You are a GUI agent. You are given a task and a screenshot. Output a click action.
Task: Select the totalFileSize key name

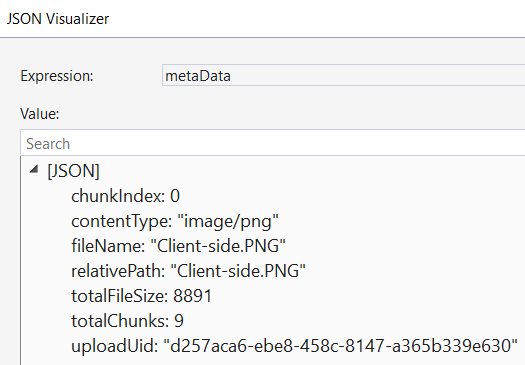click(x=120, y=296)
